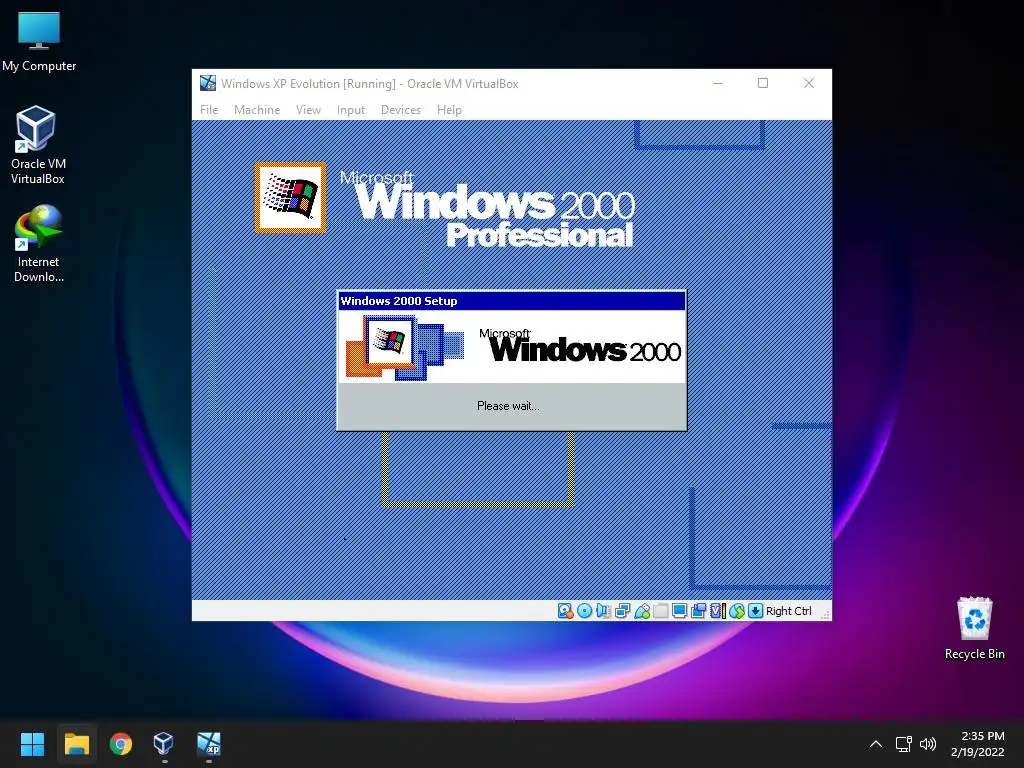Click the keyboard capture arrow indicator
The width and height of the screenshot is (1024, 768).
pyautogui.click(x=756, y=611)
